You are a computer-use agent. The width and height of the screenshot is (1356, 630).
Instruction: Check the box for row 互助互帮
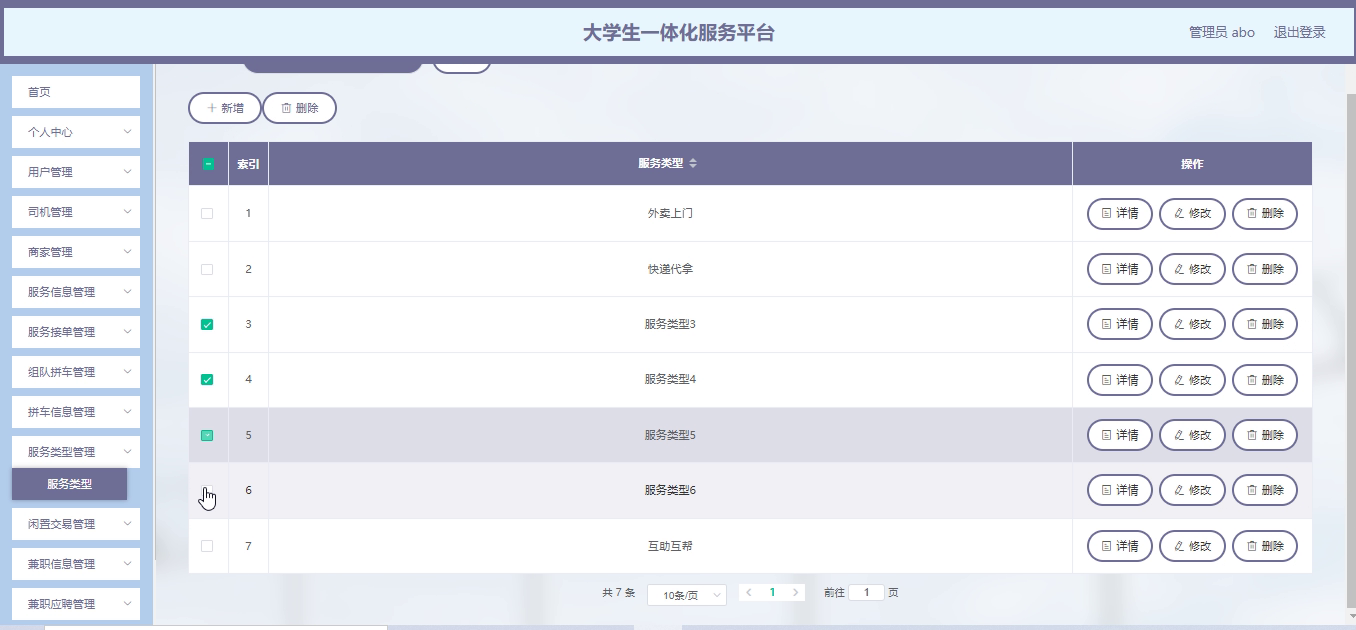coord(207,546)
